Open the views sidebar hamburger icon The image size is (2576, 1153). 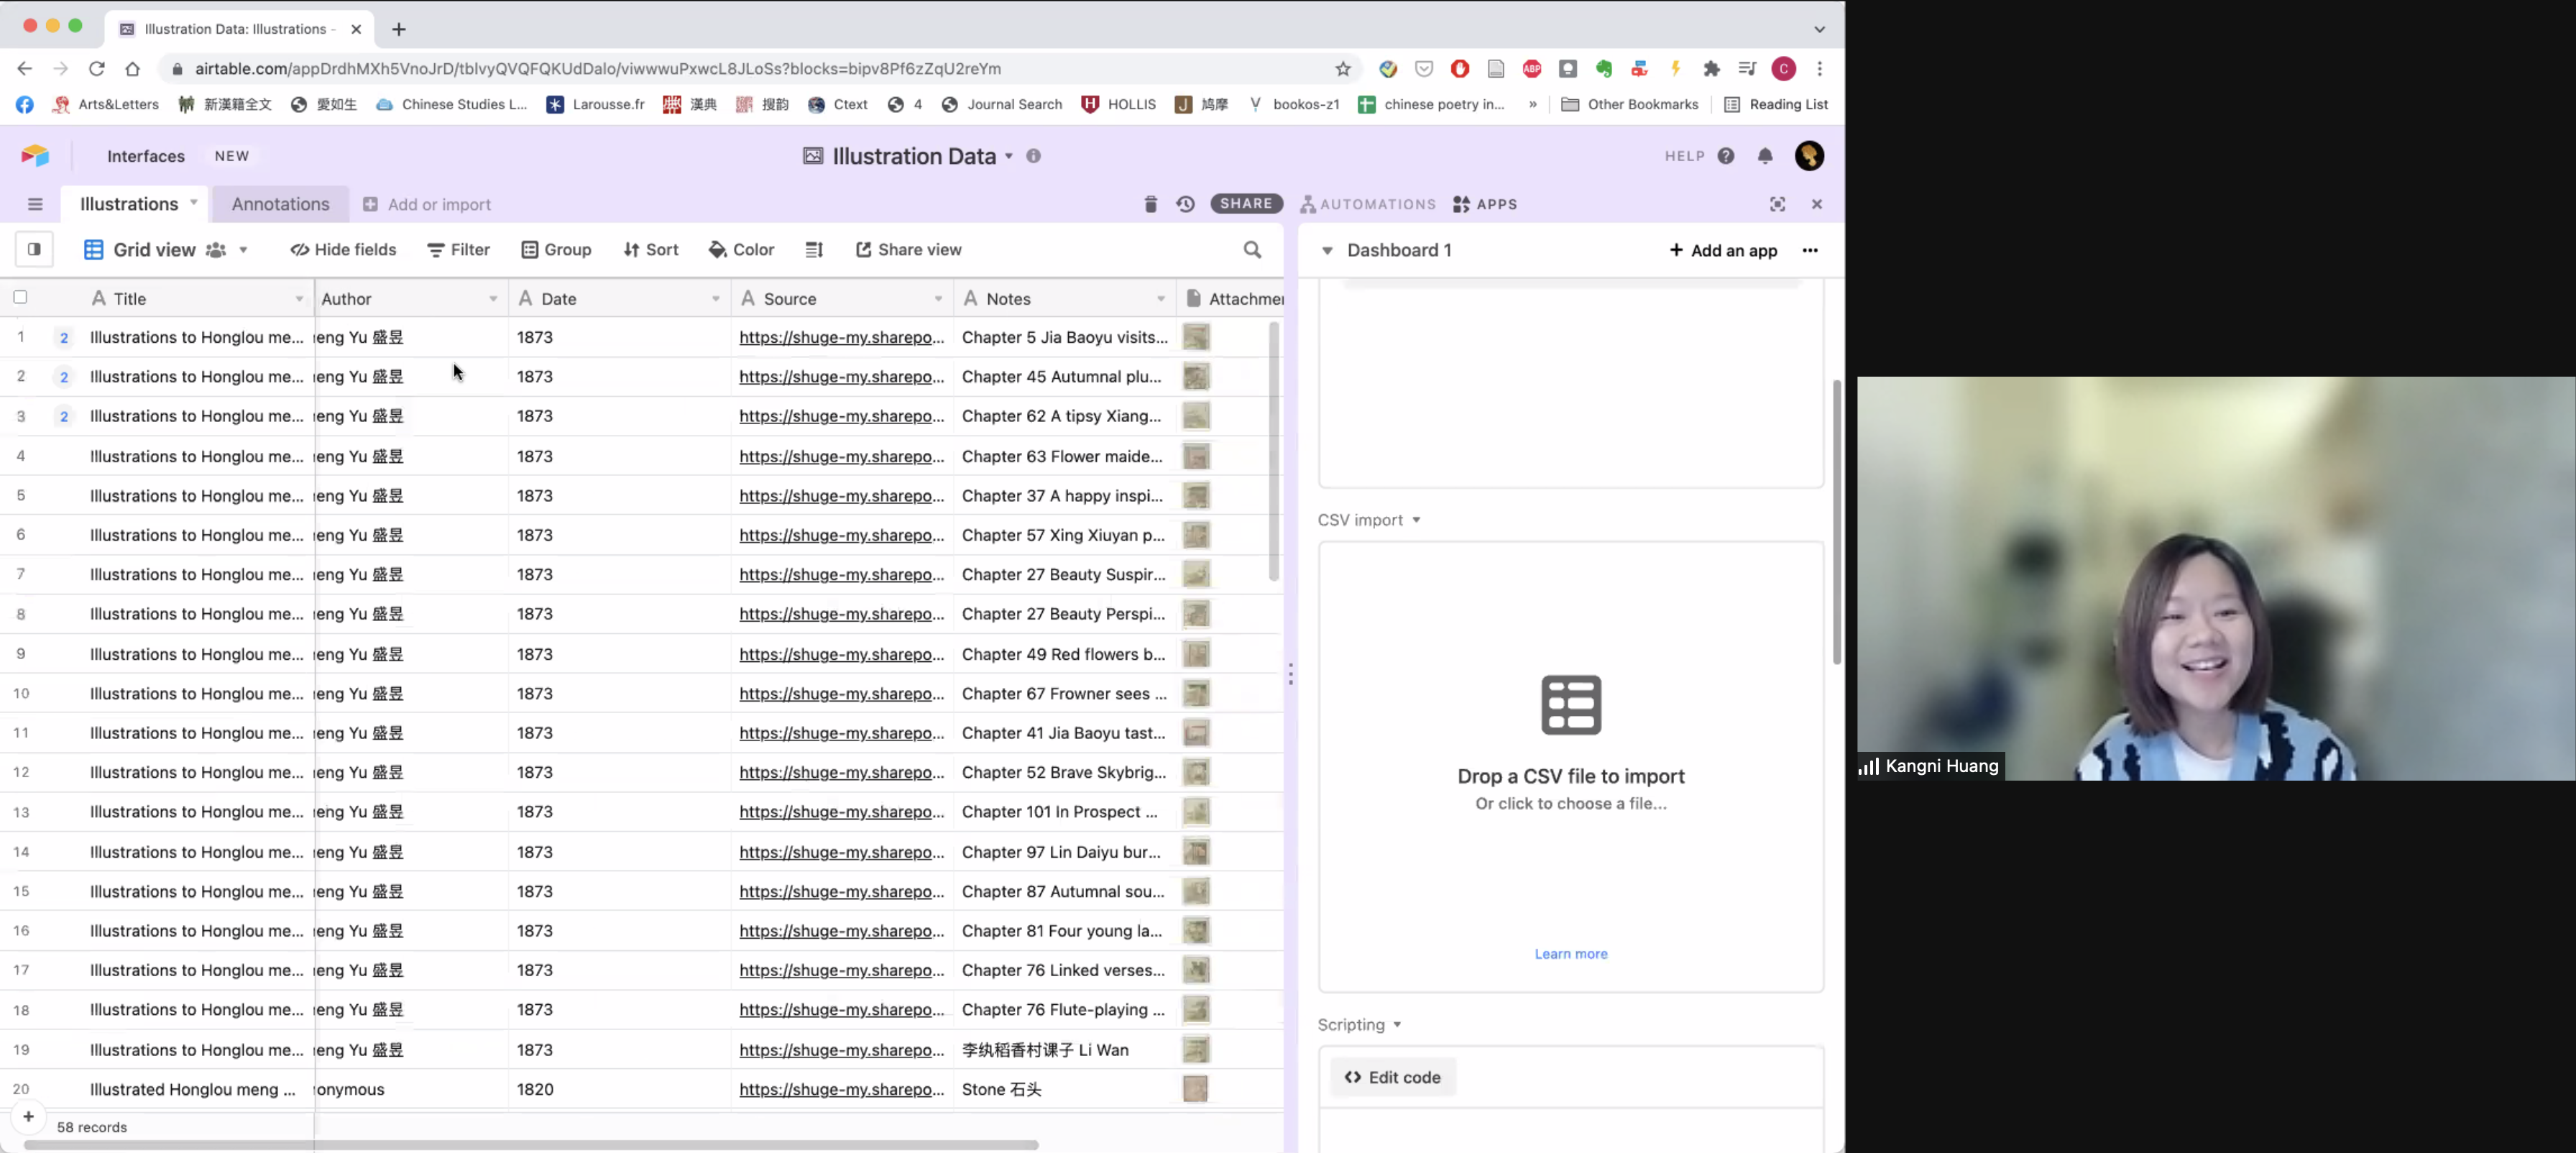tap(35, 204)
